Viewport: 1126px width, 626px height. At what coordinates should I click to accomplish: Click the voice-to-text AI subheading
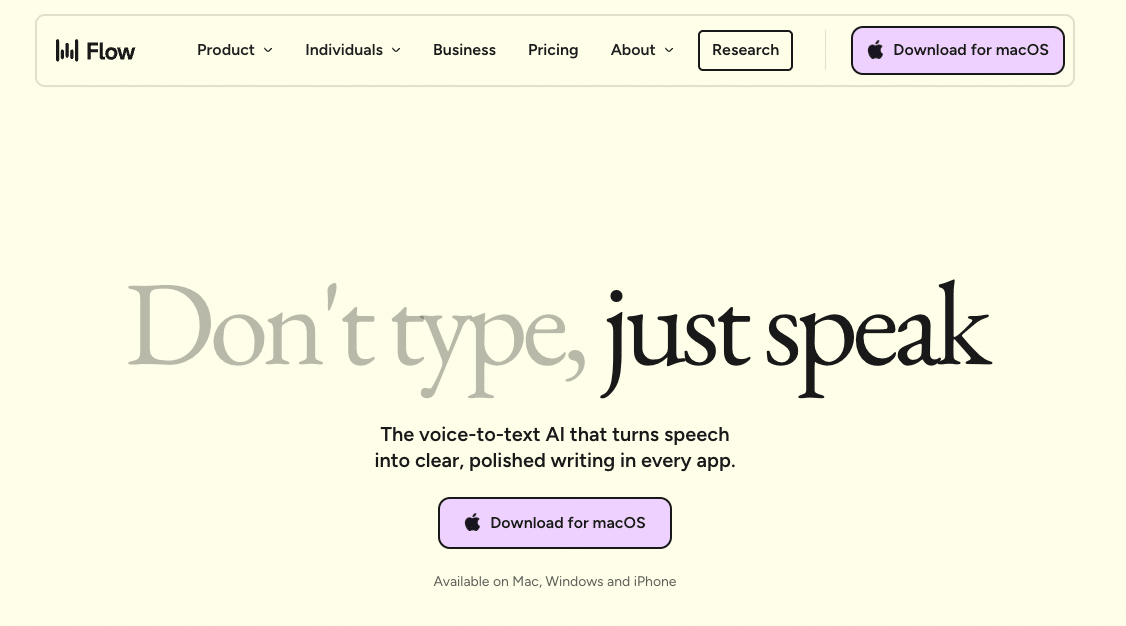tap(555, 448)
